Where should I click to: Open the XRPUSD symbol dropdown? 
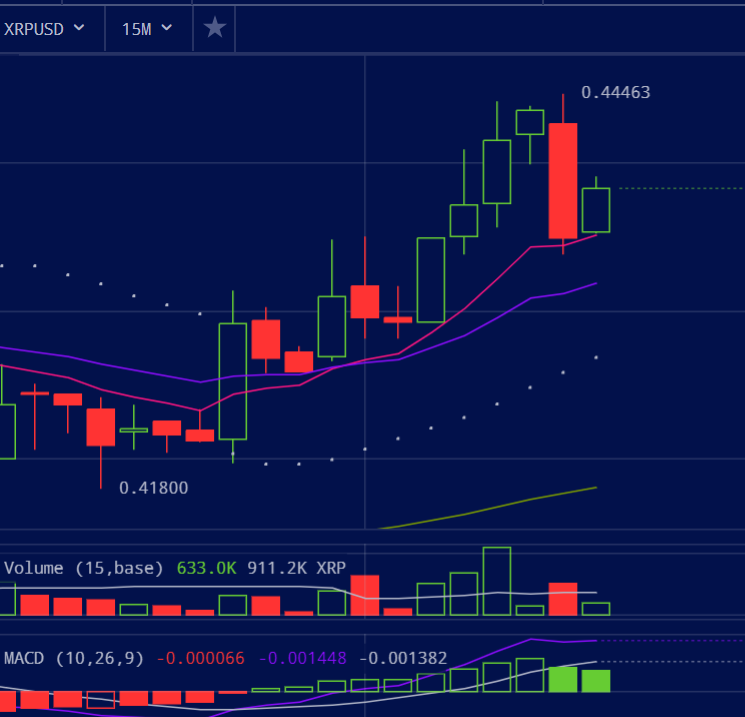tap(44, 29)
